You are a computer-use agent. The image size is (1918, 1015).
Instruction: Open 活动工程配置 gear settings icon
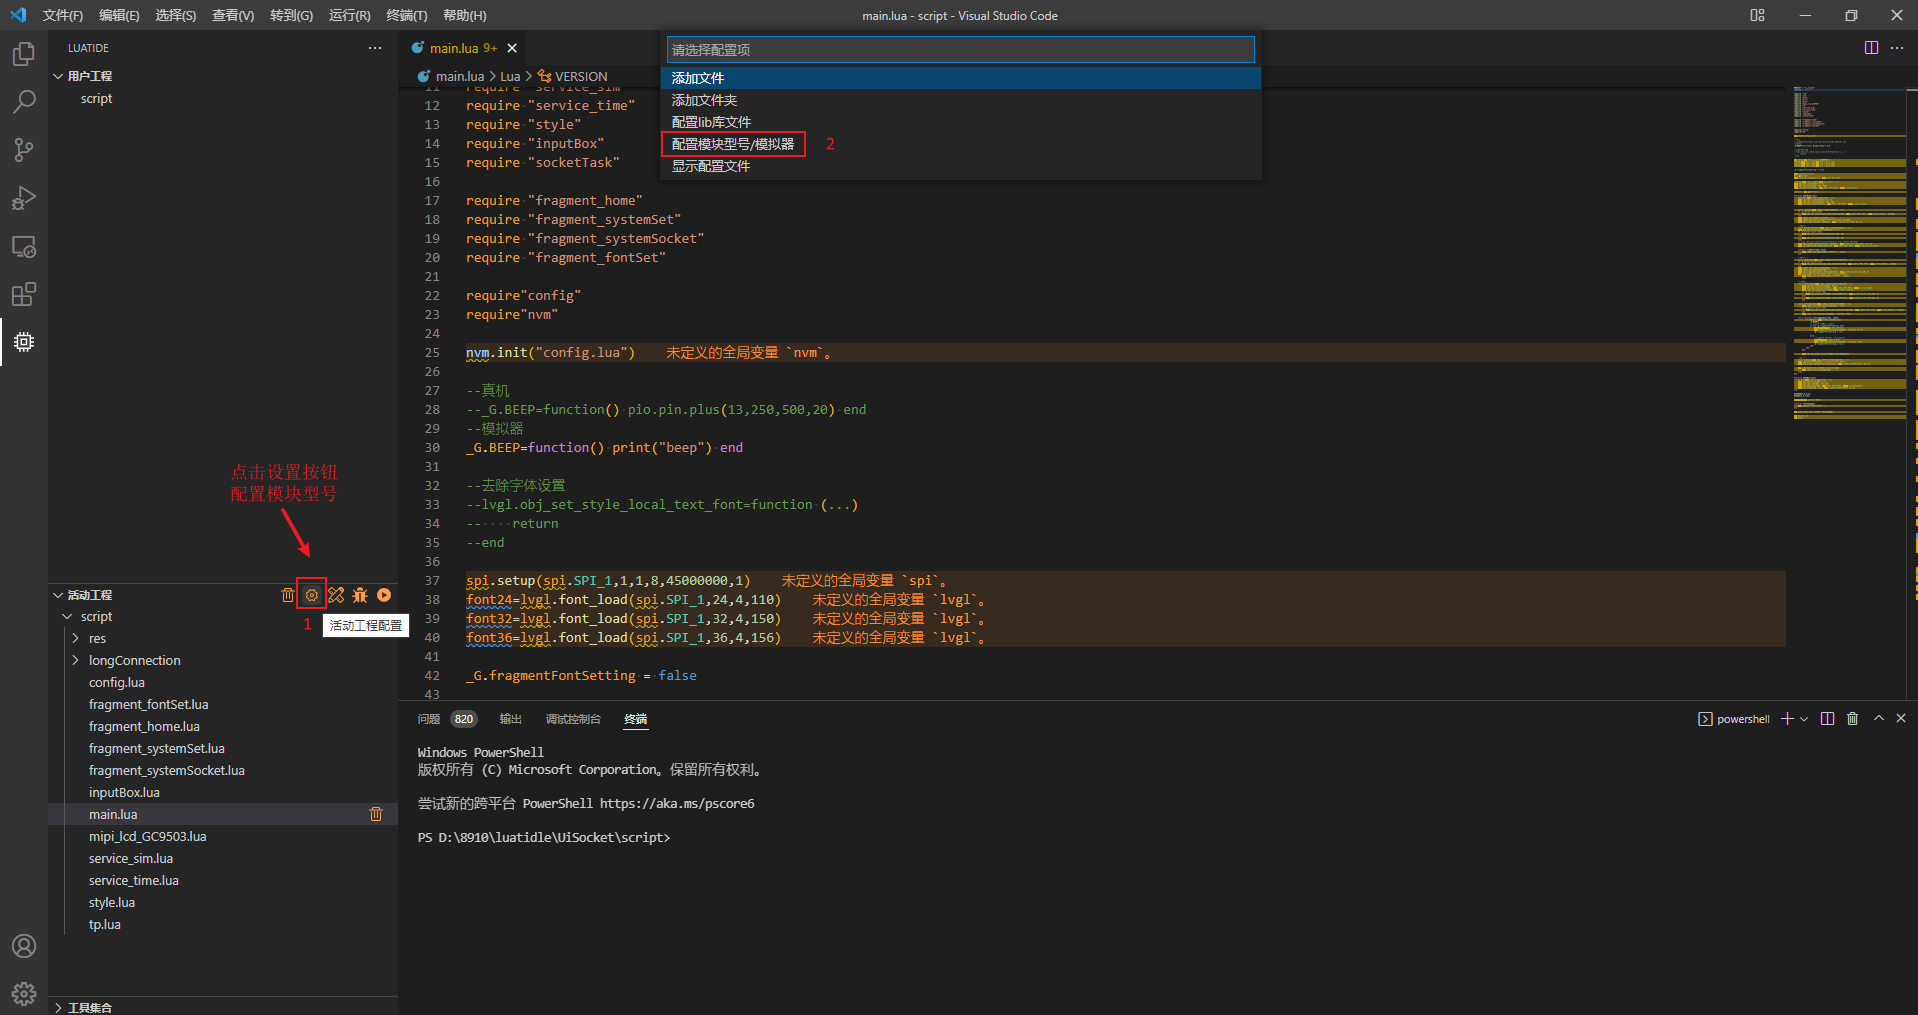(312, 595)
